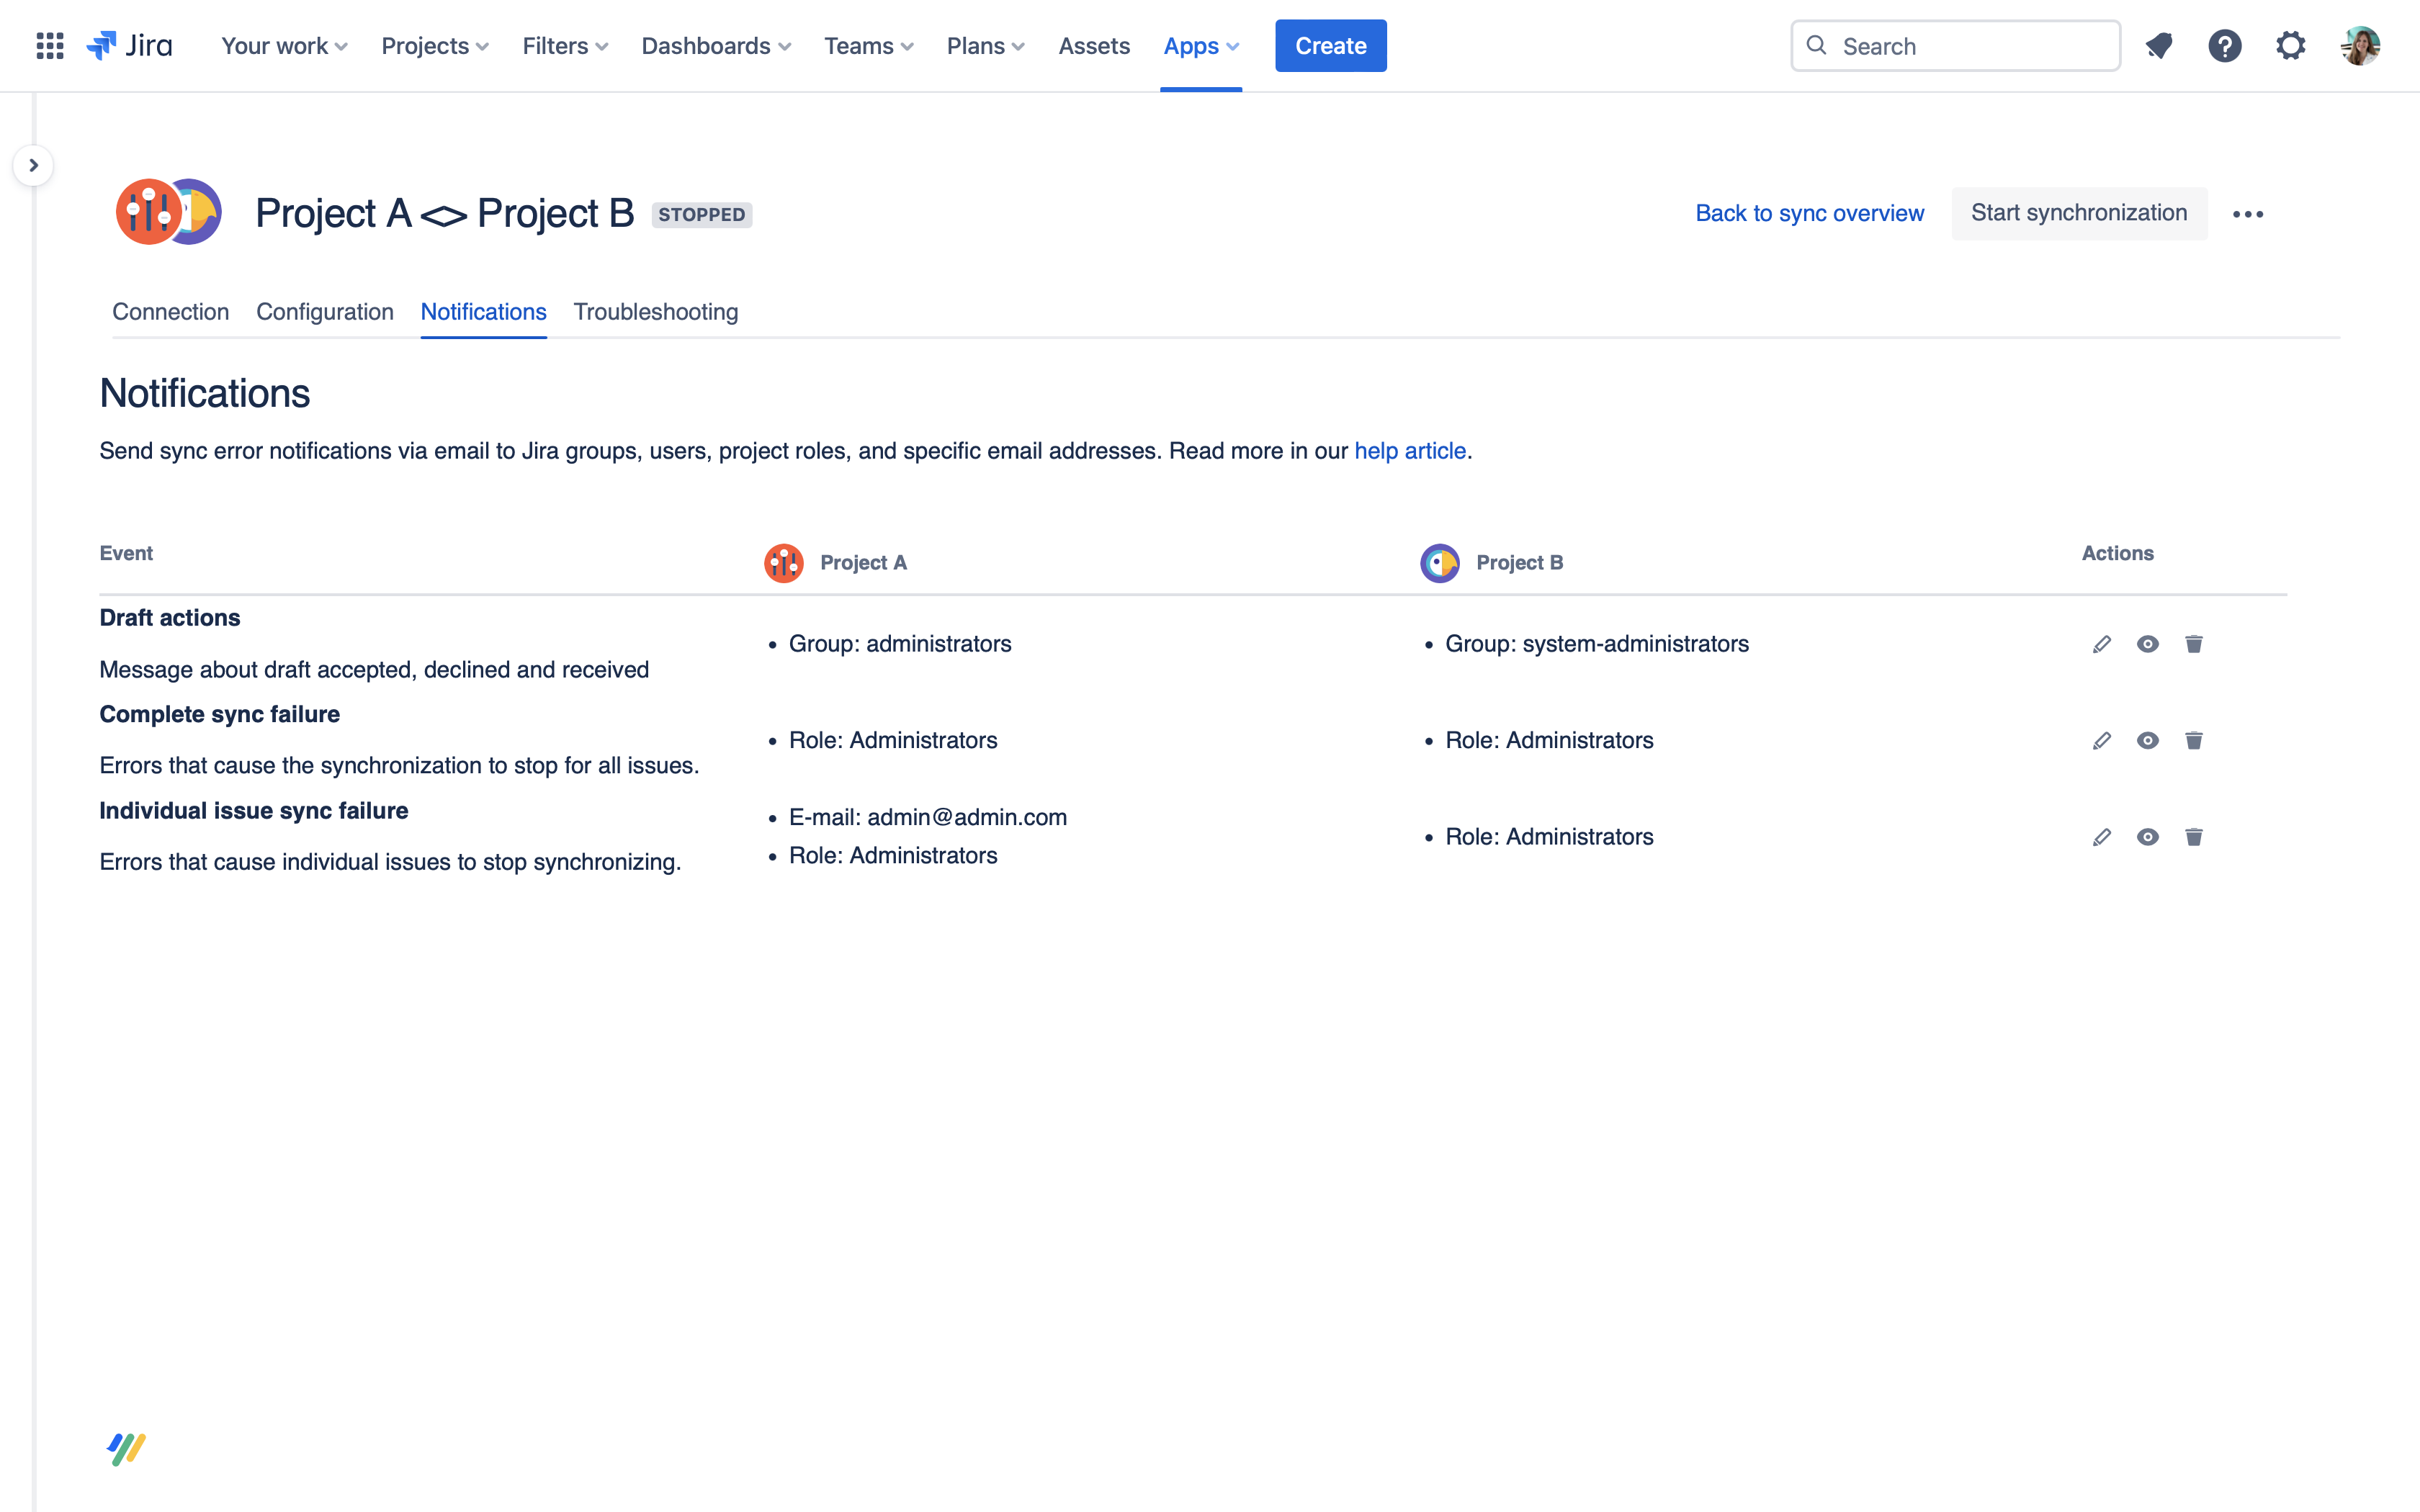Delete the Draft actions notification
The height and width of the screenshot is (1512, 2420).
tap(2193, 644)
